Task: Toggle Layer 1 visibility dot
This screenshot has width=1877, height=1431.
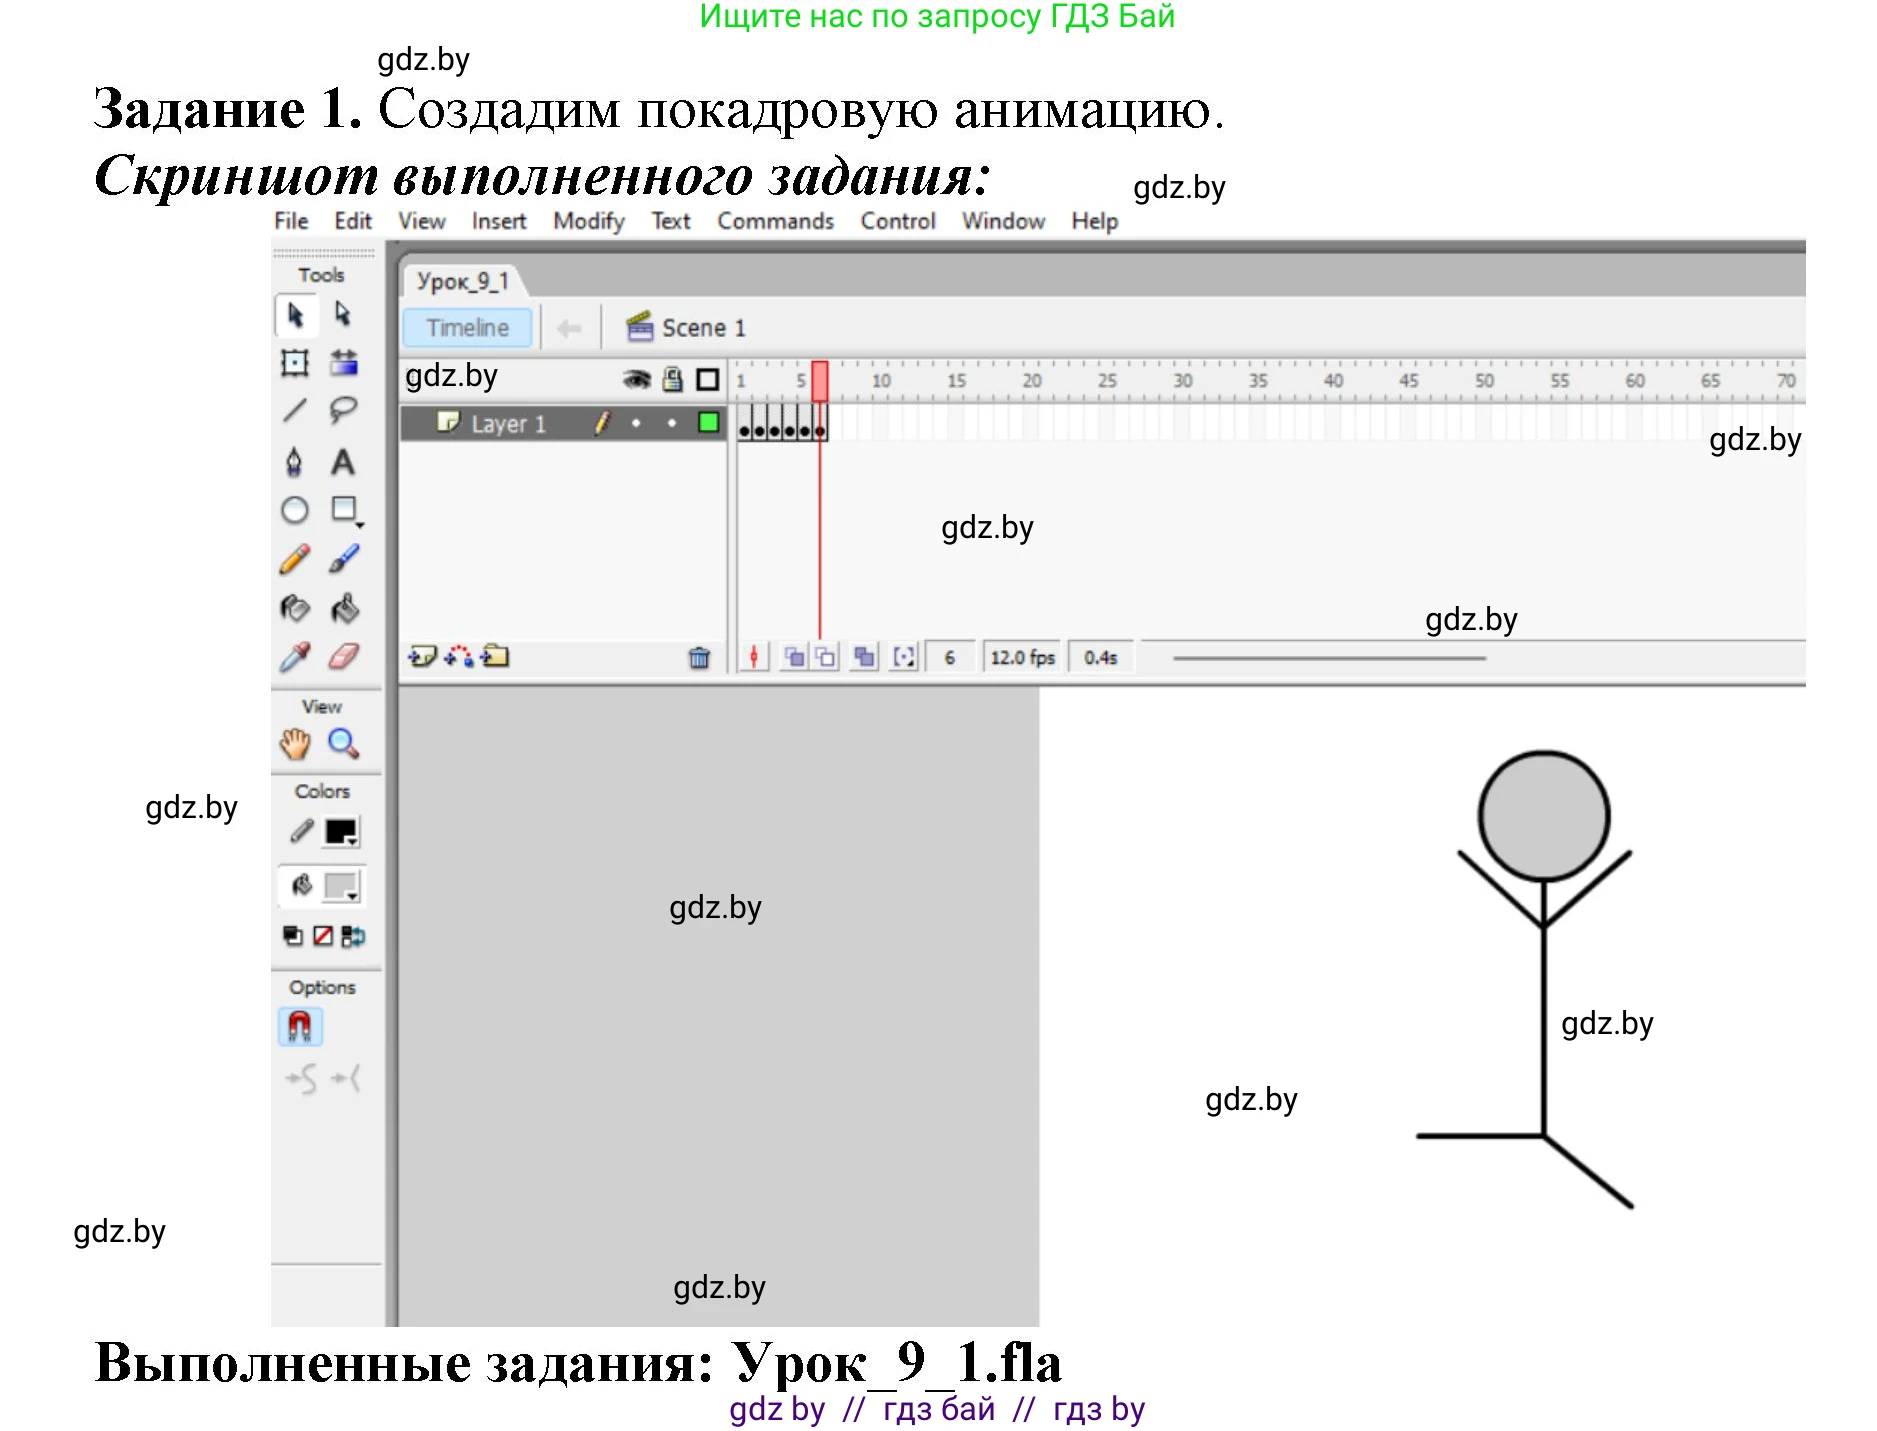Action: [636, 423]
